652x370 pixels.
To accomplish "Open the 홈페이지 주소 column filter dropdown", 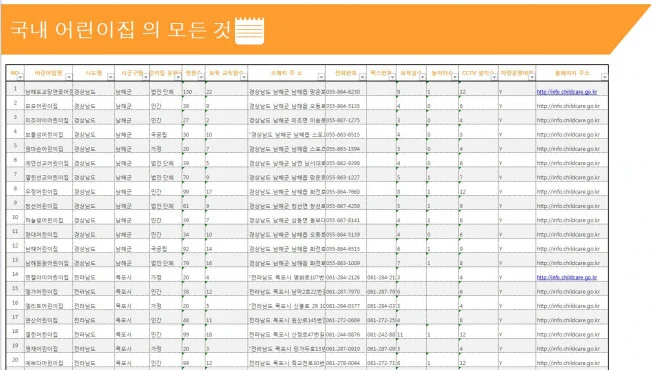I will point(604,77).
